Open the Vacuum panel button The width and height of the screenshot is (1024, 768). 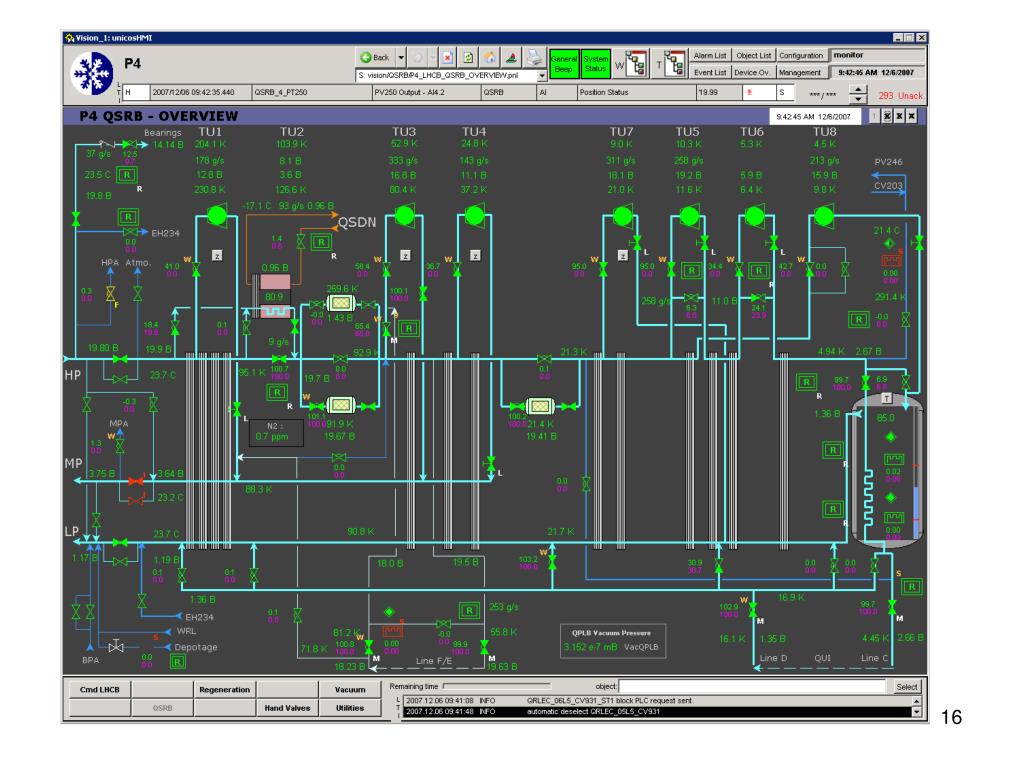[350, 690]
